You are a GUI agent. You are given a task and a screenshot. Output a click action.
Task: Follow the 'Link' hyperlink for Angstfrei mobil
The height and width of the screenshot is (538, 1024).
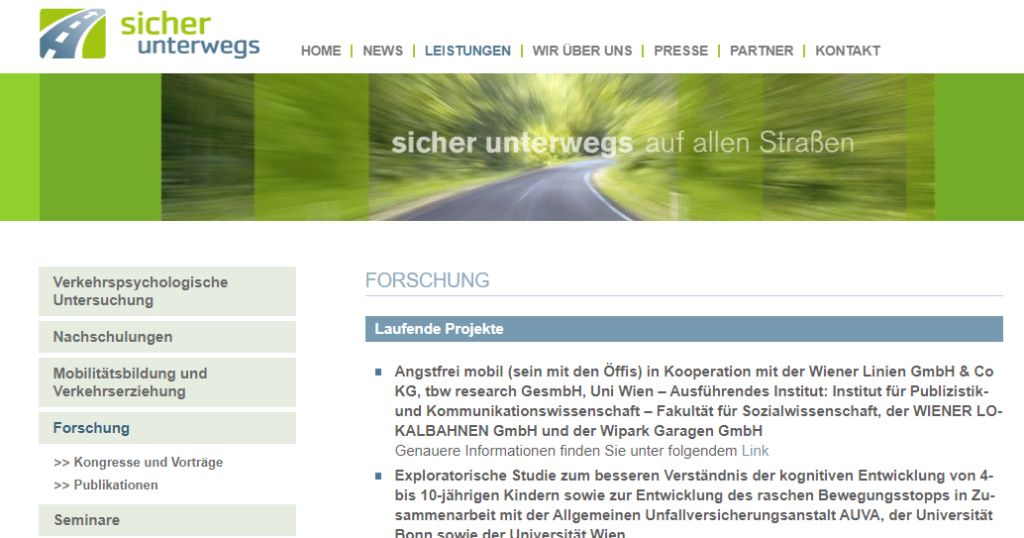click(x=755, y=451)
